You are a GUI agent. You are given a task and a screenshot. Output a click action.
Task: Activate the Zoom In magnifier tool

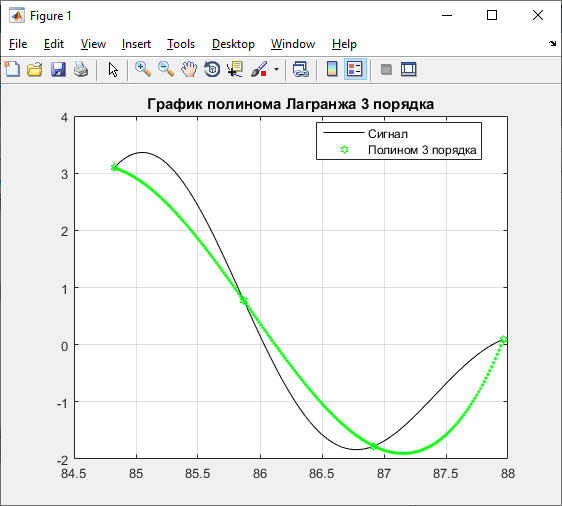point(143,69)
